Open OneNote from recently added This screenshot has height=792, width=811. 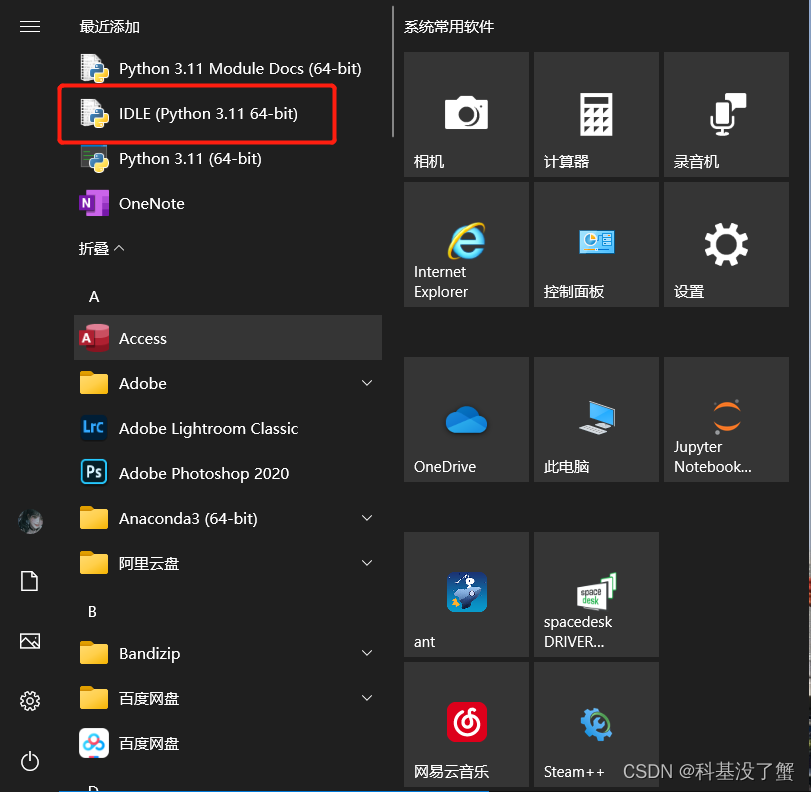coord(228,203)
